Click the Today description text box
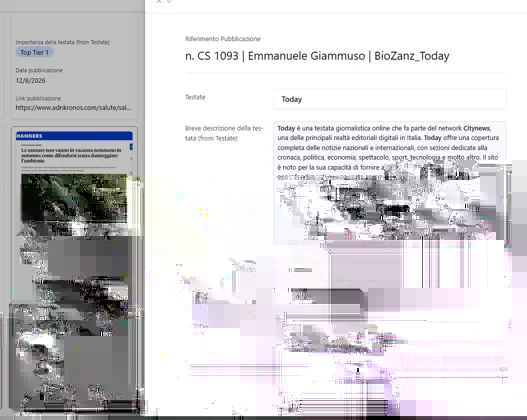The height and width of the screenshot is (420, 527). pyautogui.click(x=390, y=182)
